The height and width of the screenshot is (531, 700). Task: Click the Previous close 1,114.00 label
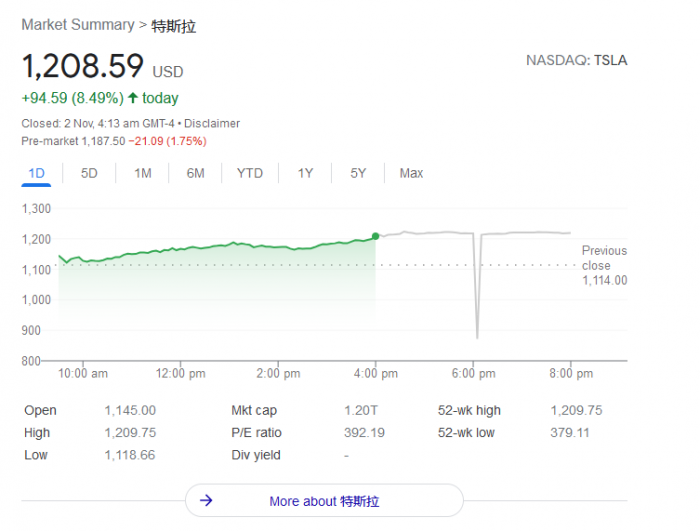pyautogui.click(x=604, y=265)
